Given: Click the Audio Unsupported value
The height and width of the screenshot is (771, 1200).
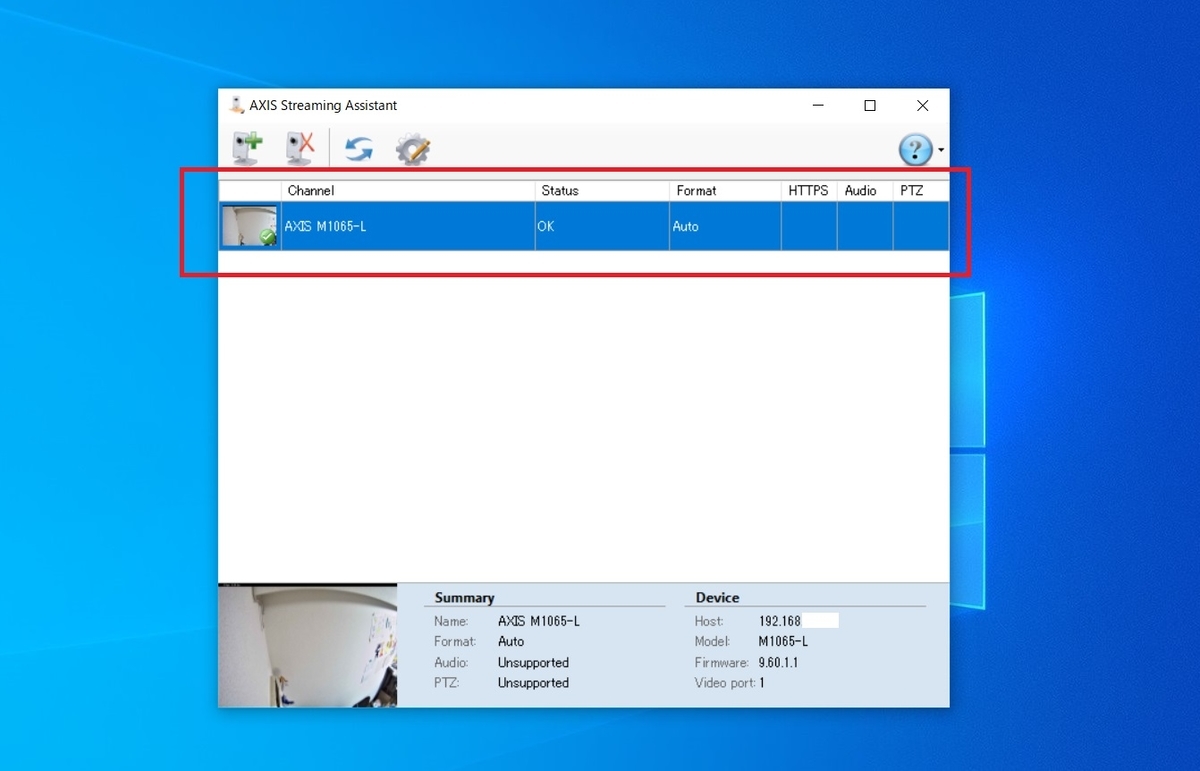Looking at the screenshot, I should [x=533, y=663].
